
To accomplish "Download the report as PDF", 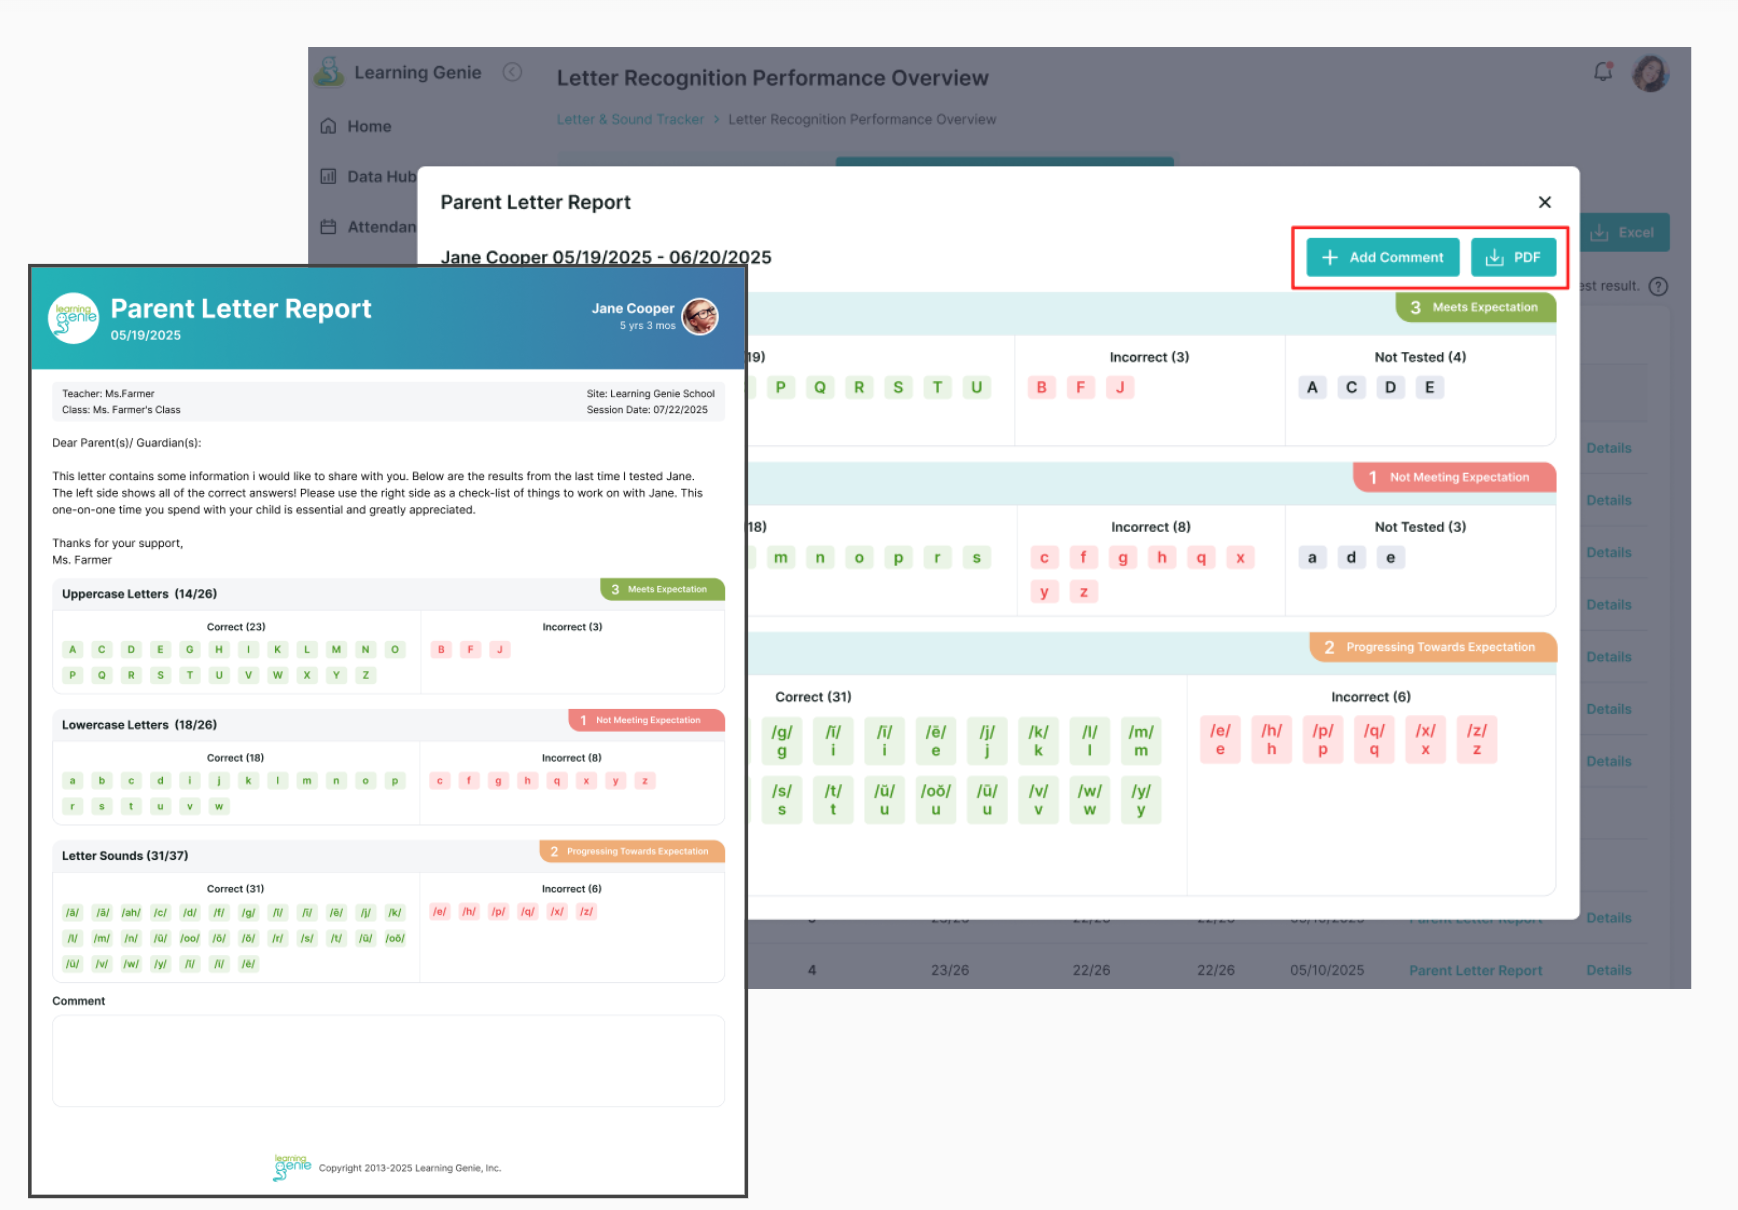I will [x=1513, y=257].
